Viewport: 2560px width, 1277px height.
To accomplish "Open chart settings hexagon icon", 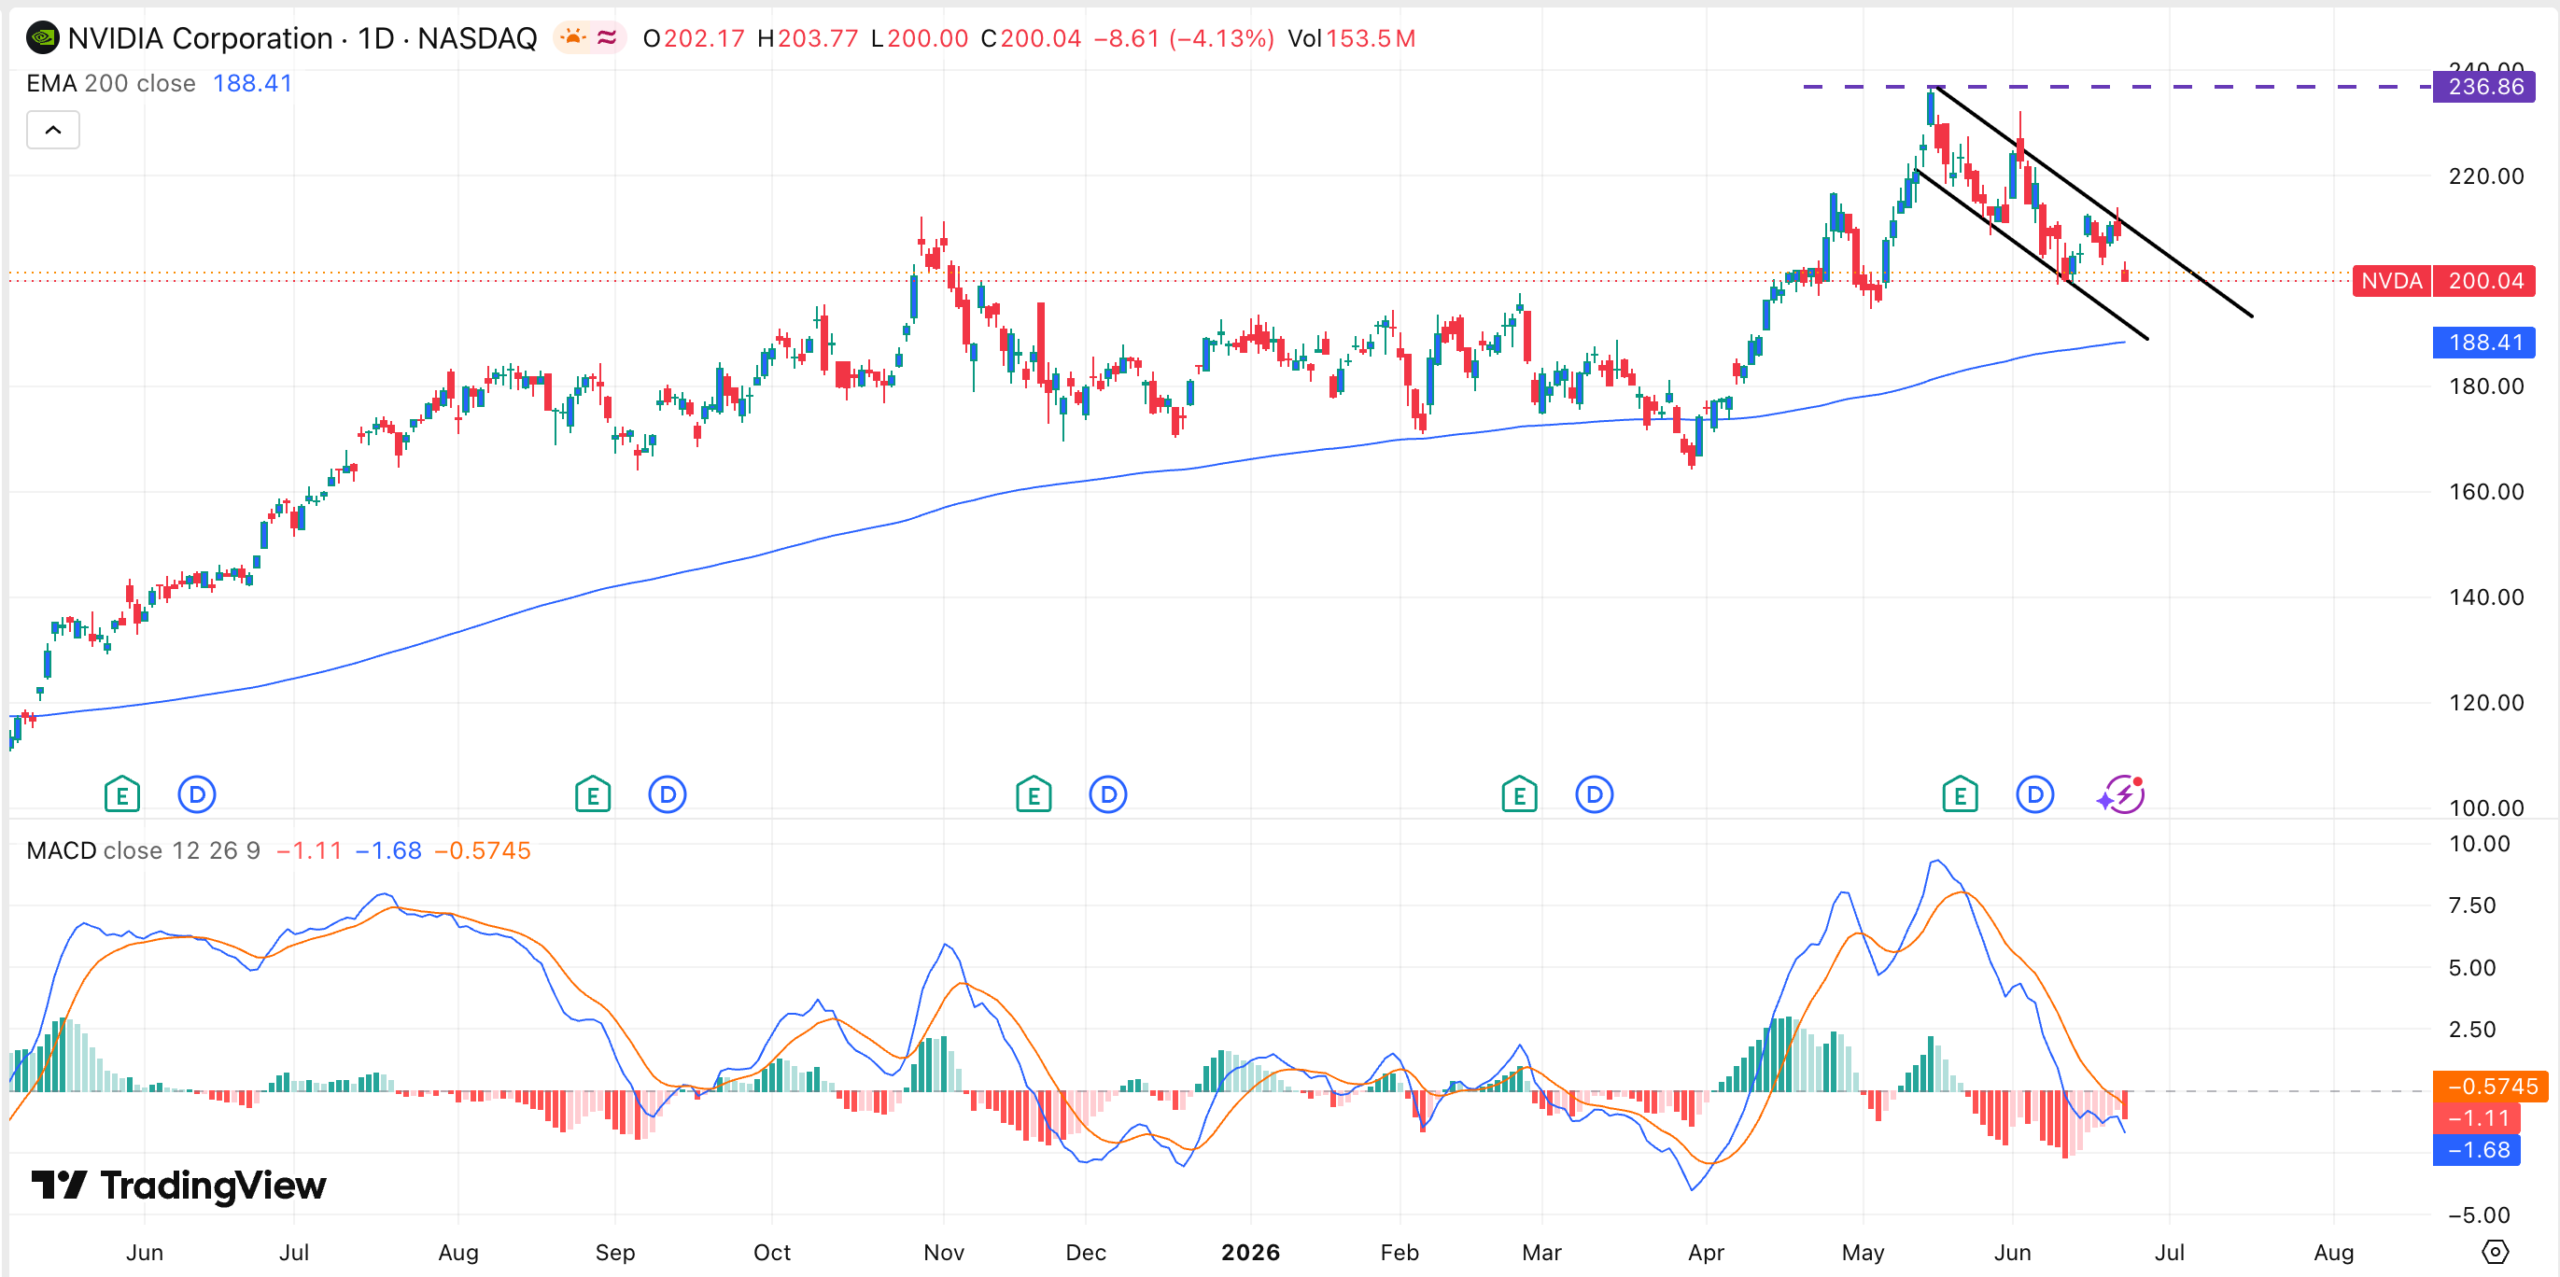I will click(x=2495, y=1251).
